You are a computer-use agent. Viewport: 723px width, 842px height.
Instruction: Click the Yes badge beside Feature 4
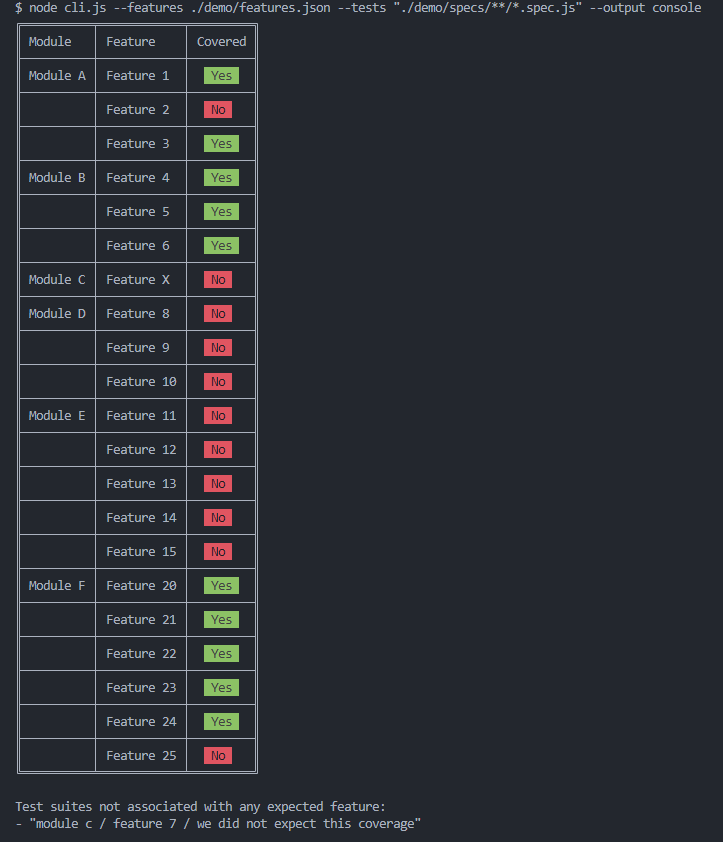point(221,178)
